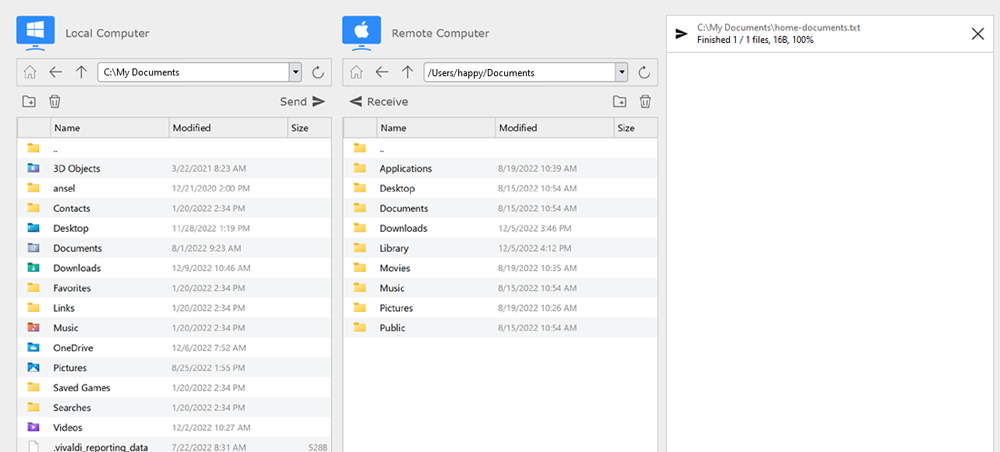Viewport: 1000px width, 452px height.
Task: Go to home folder on local computer
Action: pyautogui.click(x=30, y=72)
